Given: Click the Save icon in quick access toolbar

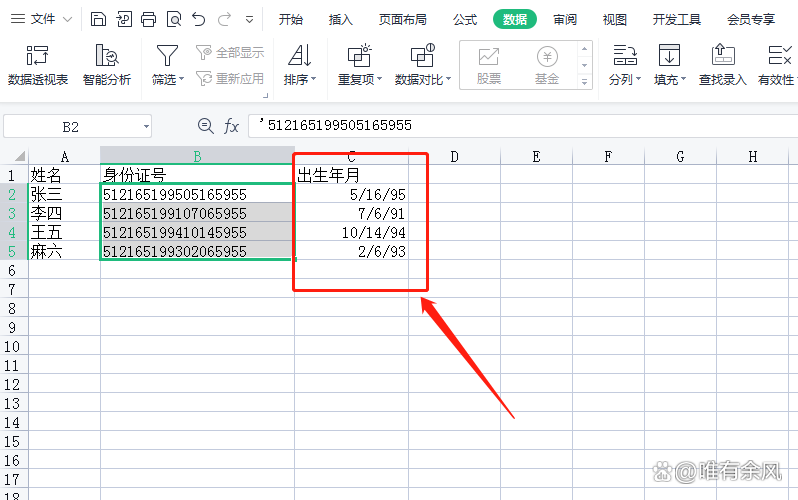Looking at the screenshot, I should pos(98,19).
